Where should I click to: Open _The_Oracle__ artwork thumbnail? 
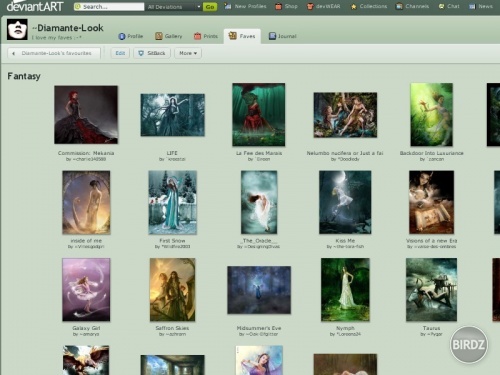click(259, 202)
